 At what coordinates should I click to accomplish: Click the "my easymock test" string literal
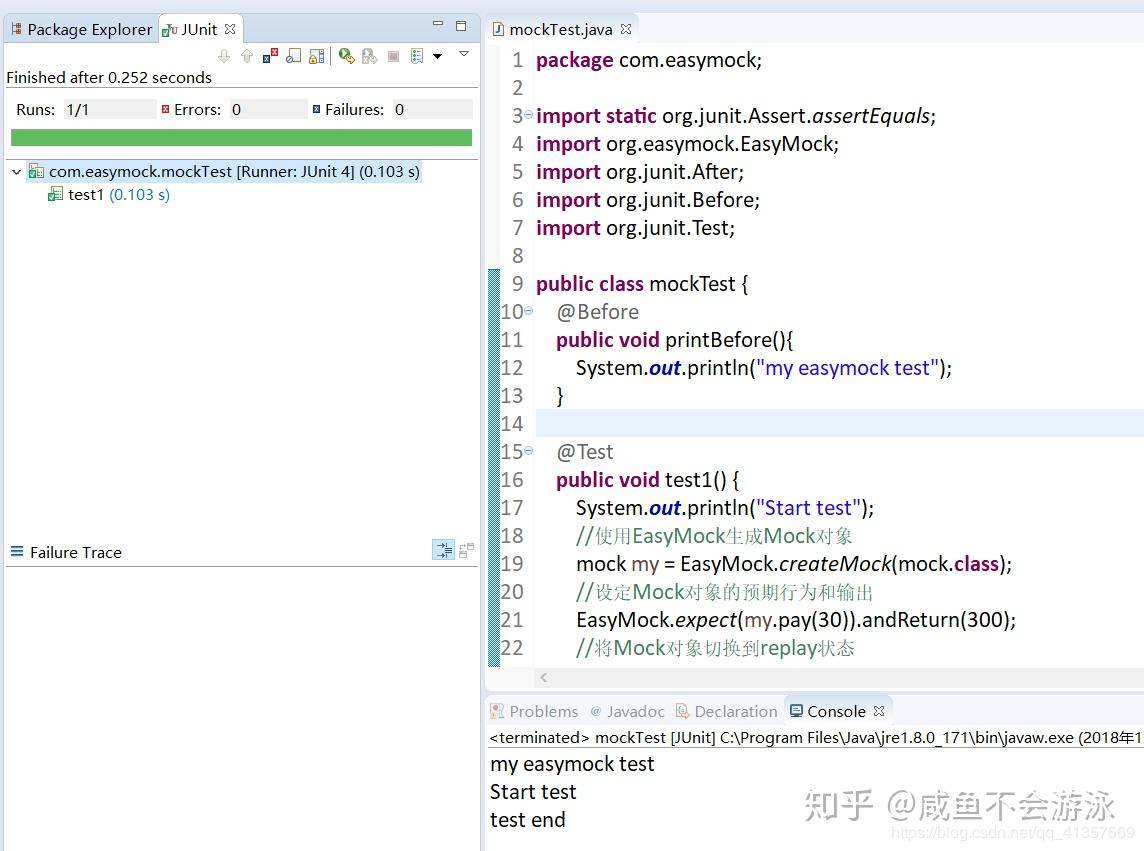(x=847, y=368)
